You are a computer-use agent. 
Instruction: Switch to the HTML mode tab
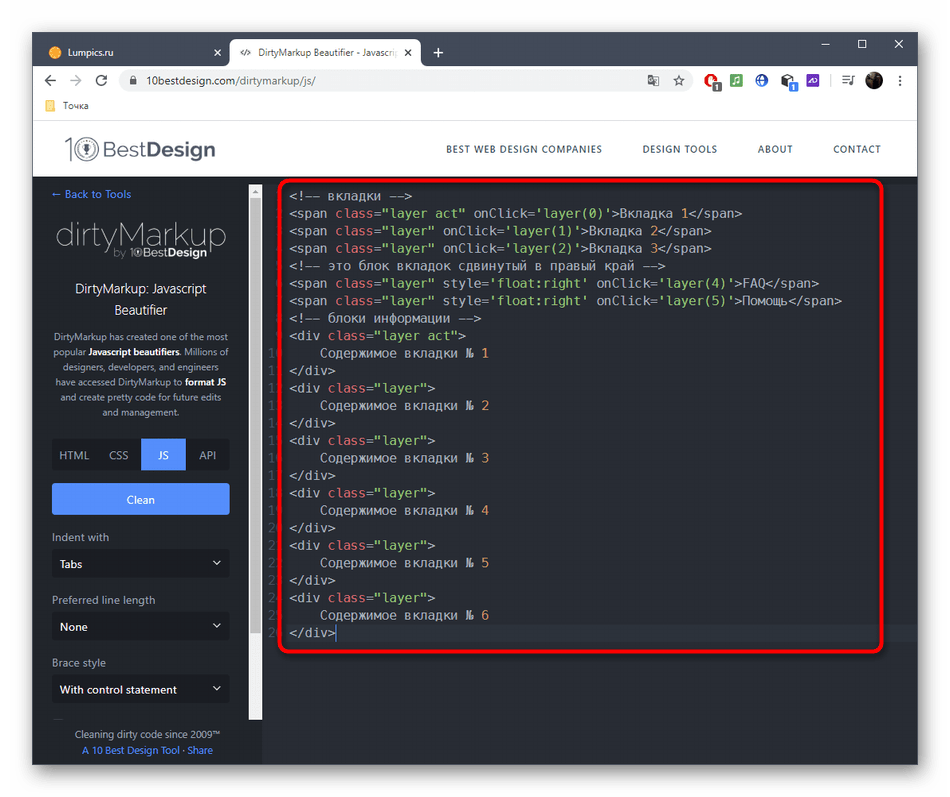[74, 455]
